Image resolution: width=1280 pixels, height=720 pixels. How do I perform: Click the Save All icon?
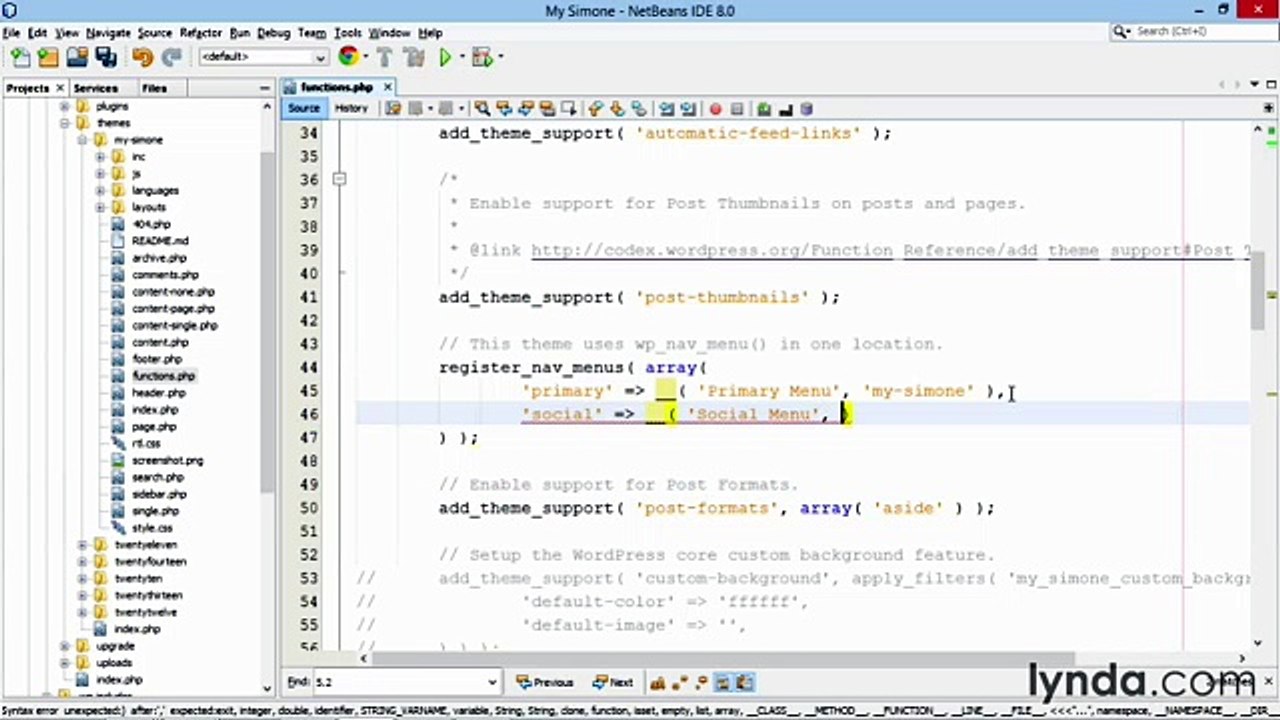point(105,57)
